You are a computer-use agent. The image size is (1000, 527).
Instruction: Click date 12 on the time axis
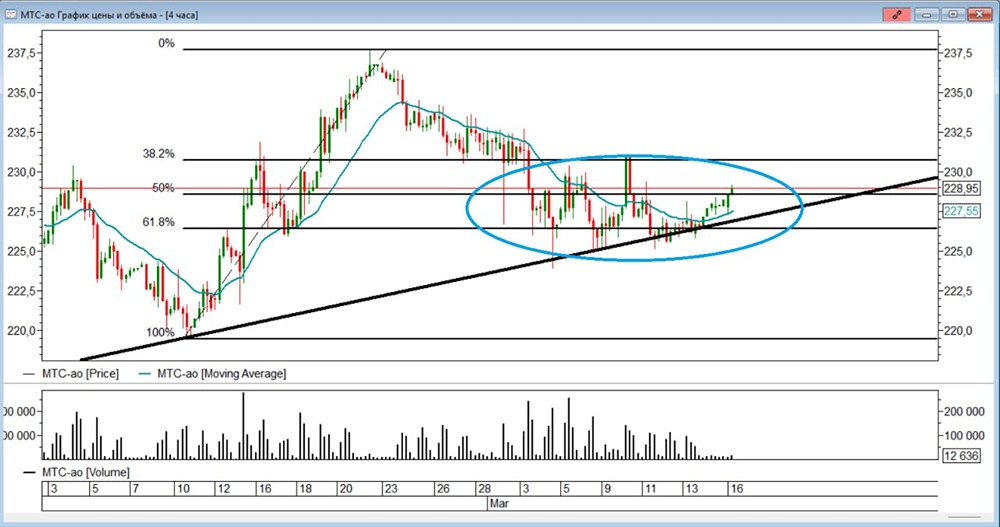223,489
